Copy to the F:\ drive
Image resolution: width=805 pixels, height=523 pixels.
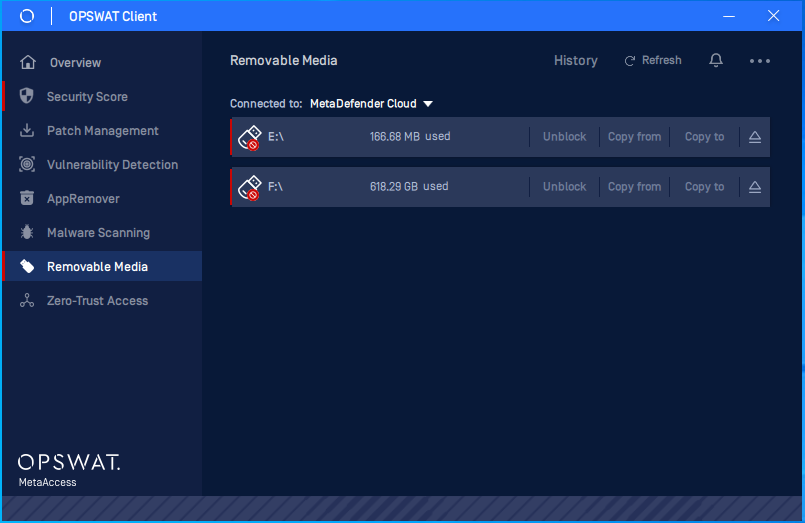pyautogui.click(x=704, y=186)
